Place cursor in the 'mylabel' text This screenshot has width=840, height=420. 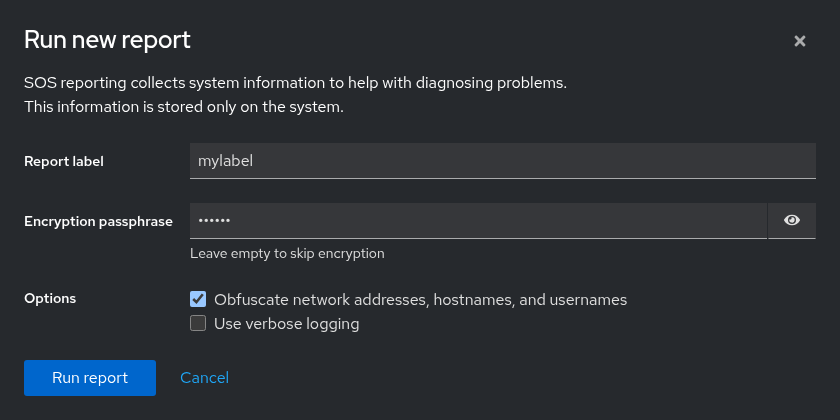tap(225, 161)
